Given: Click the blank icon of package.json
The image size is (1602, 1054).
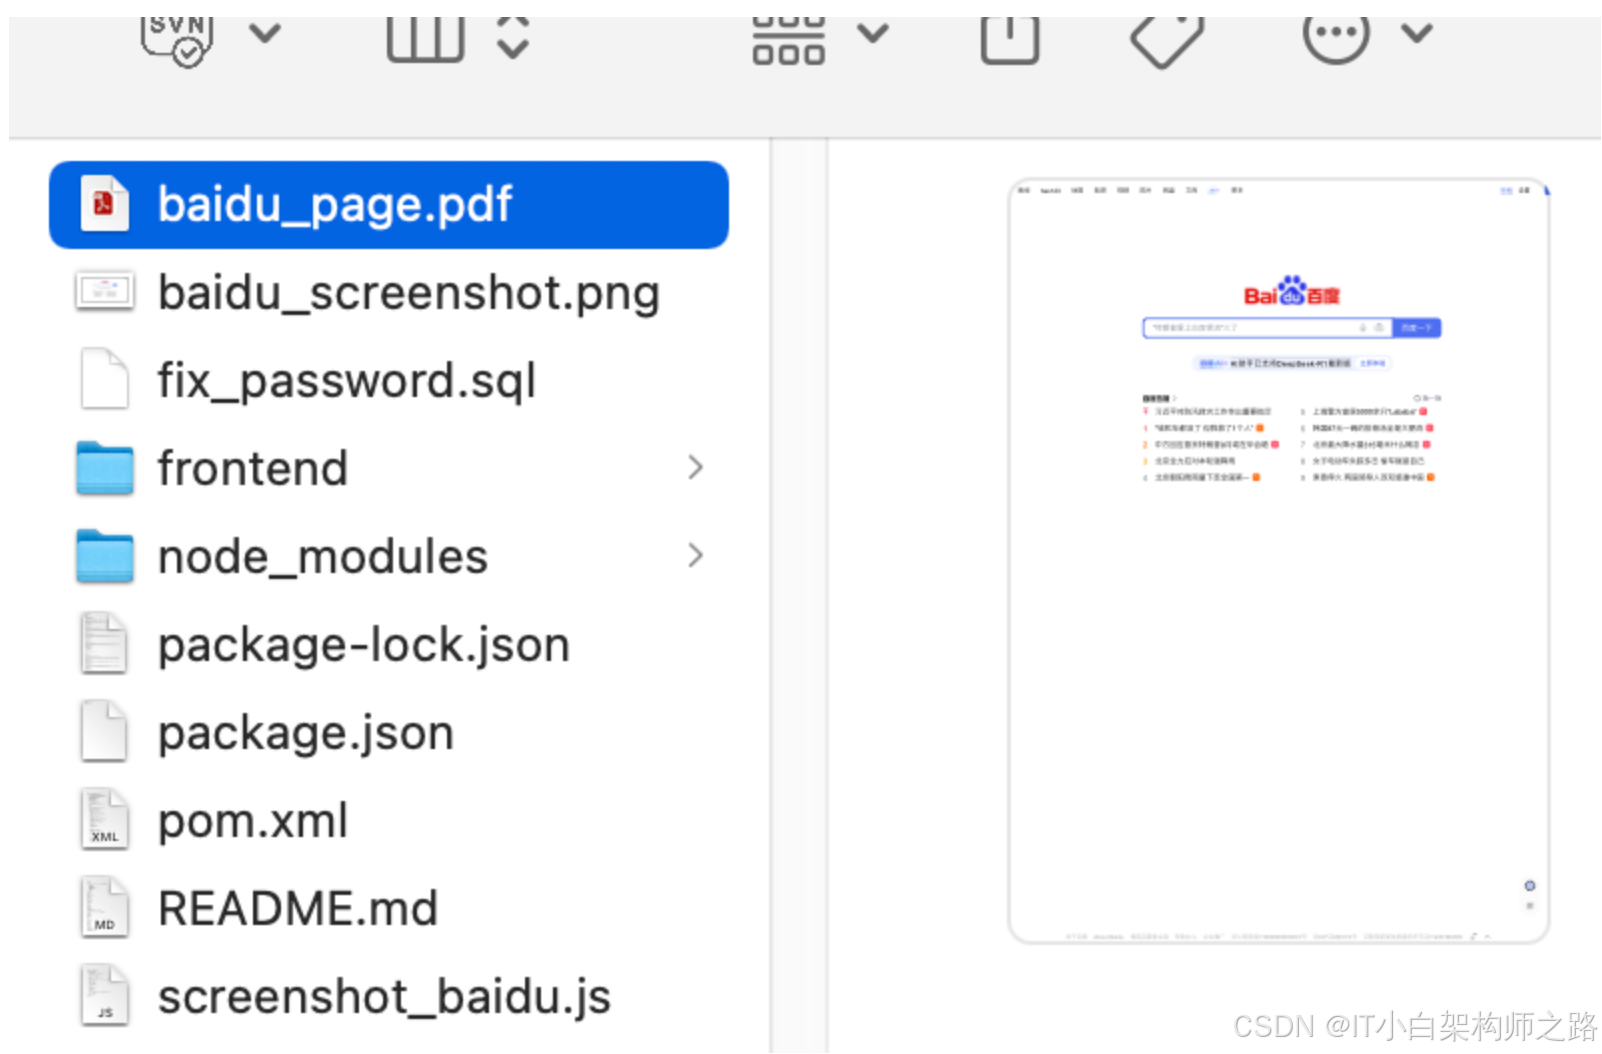Looking at the screenshot, I should tap(104, 731).
